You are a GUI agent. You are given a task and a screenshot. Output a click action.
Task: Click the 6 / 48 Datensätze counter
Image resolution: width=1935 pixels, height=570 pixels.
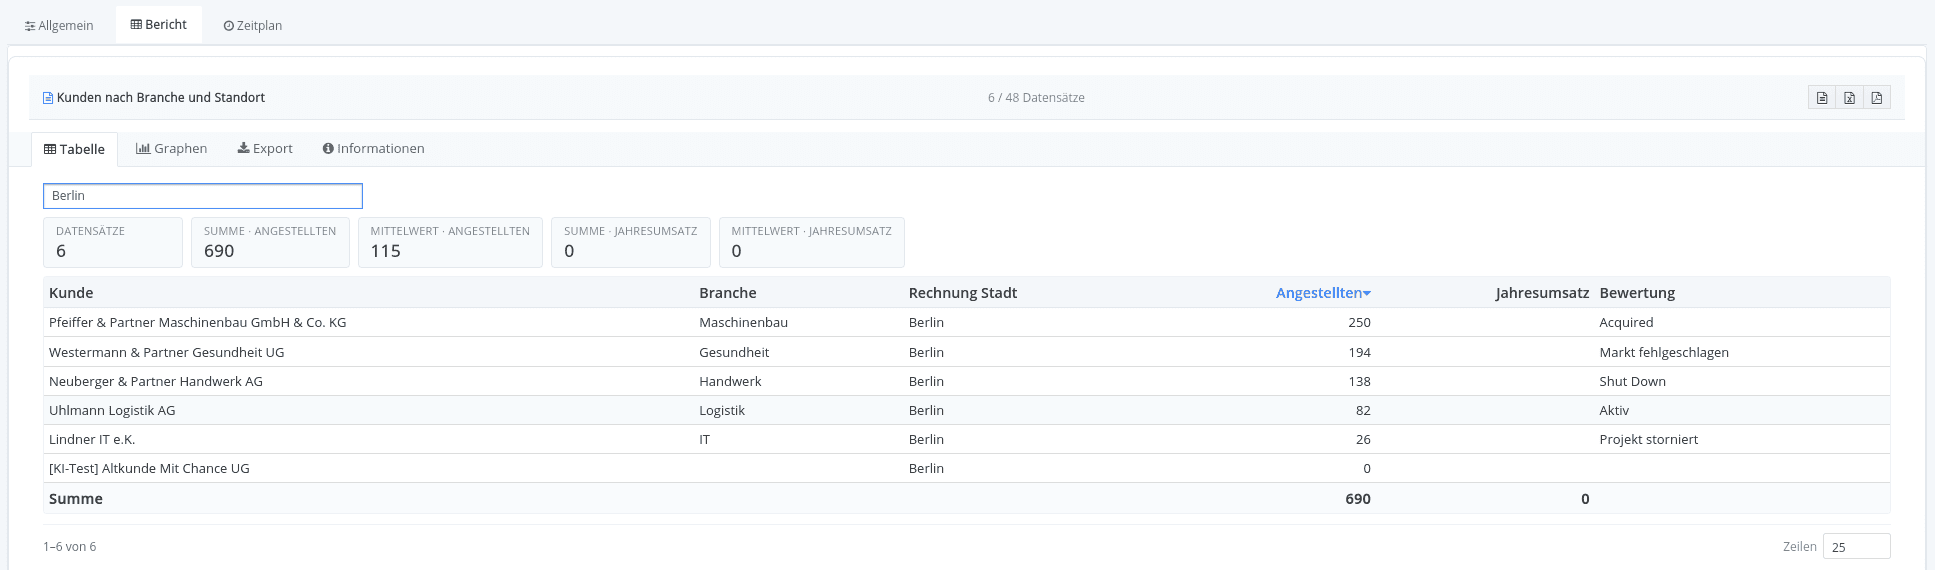point(1036,97)
